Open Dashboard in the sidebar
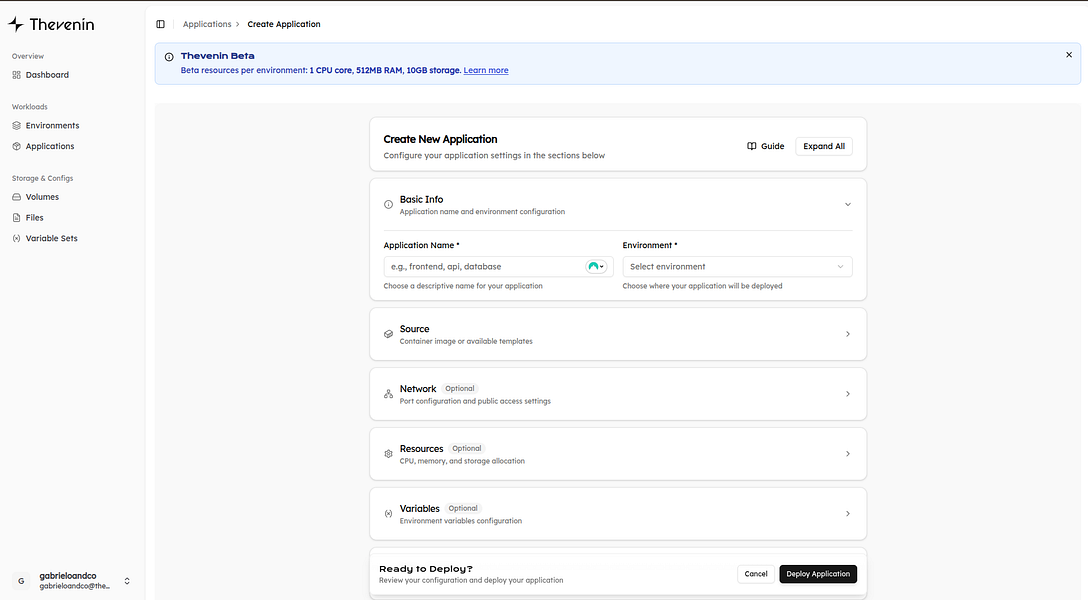Image resolution: width=1088 pixels, height=600 pixels. pos(47,75)
